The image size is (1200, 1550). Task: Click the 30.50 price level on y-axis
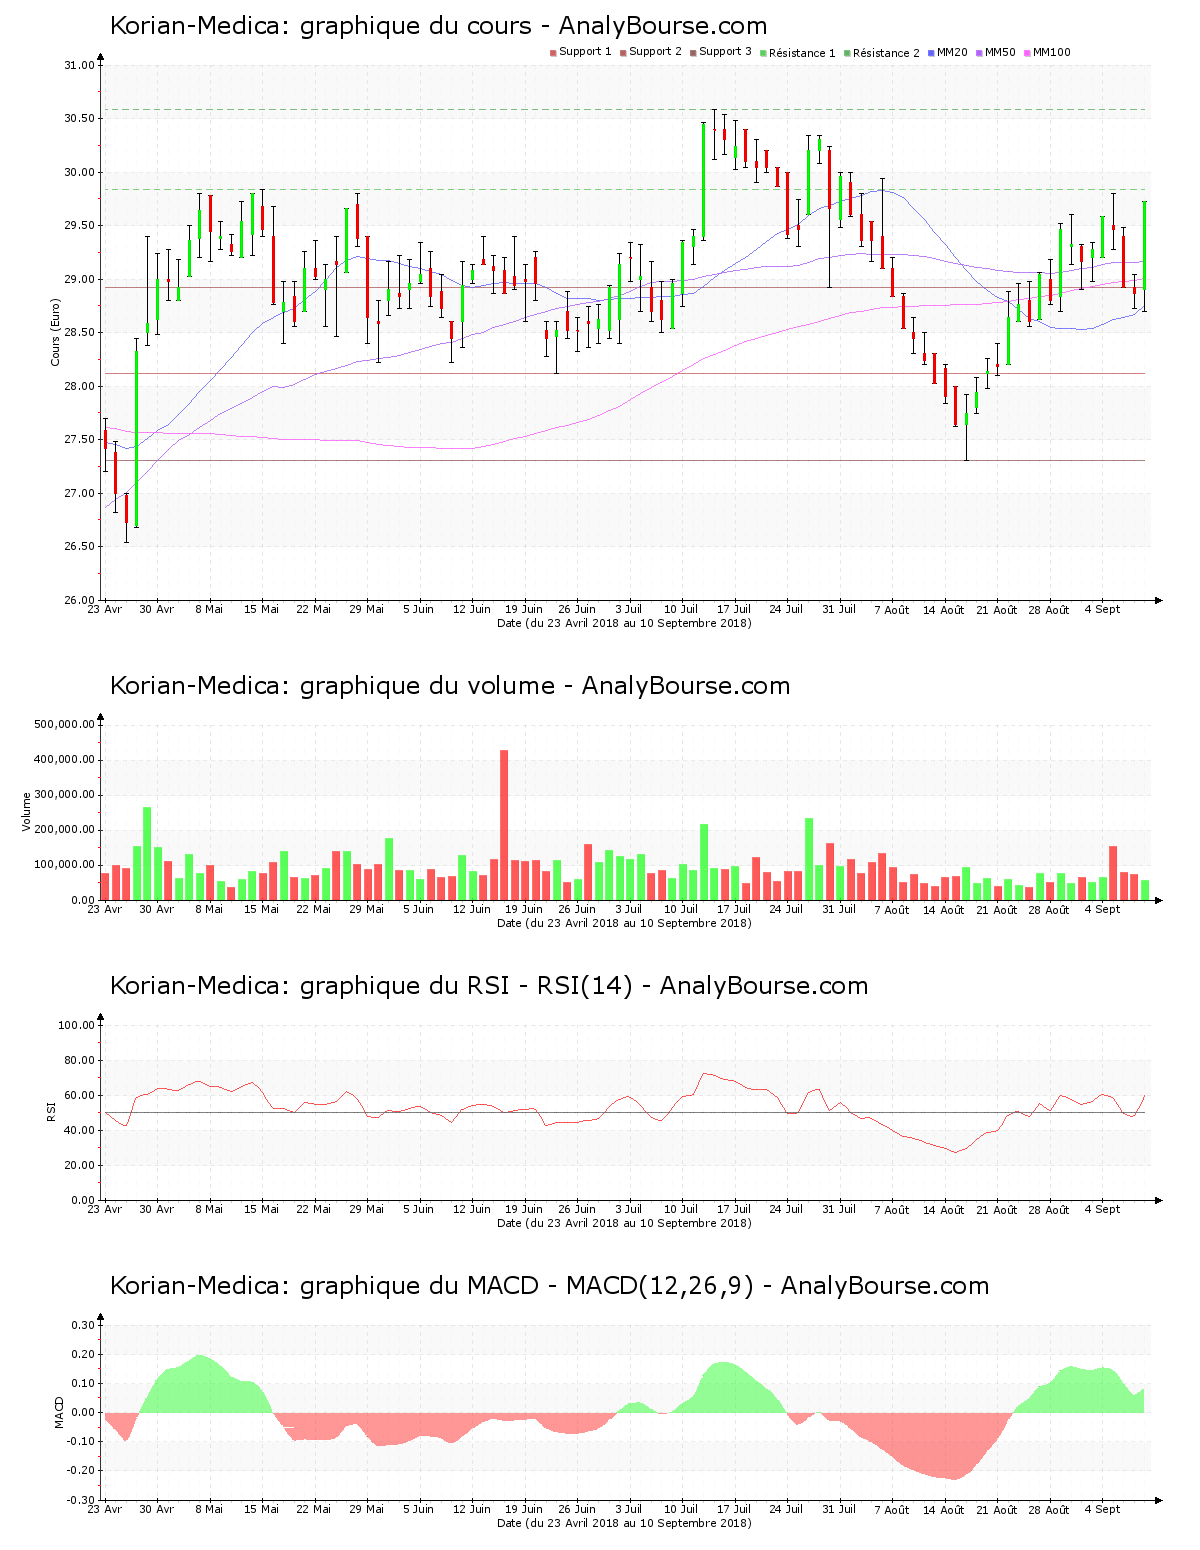click(x=79, y=118)
